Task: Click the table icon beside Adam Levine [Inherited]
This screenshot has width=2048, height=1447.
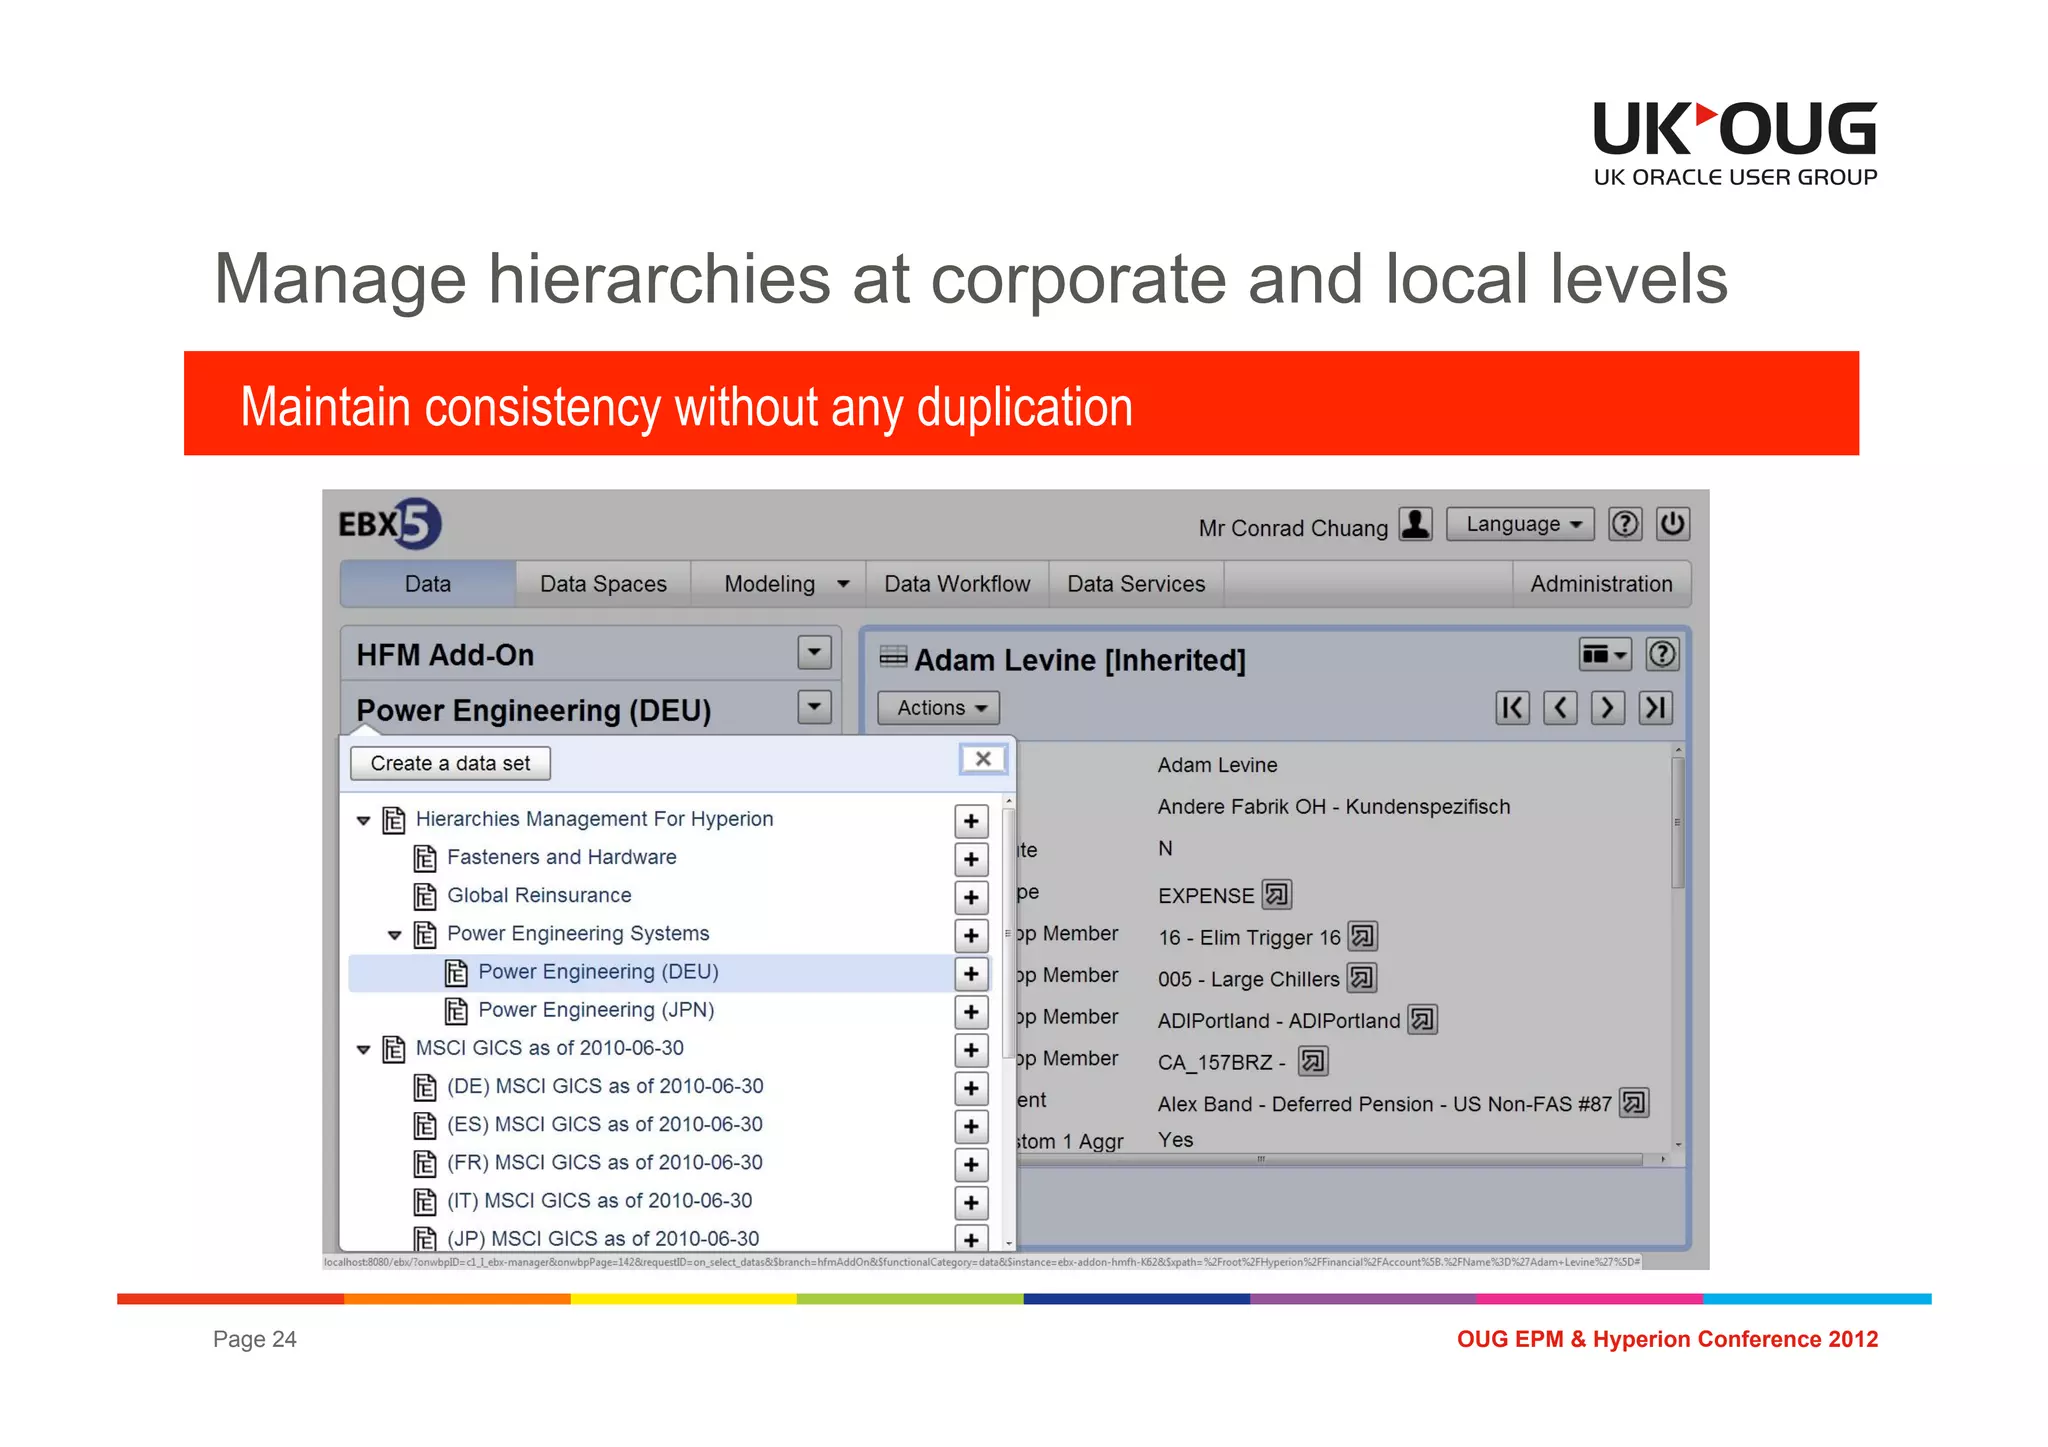Action: [893, 657]
